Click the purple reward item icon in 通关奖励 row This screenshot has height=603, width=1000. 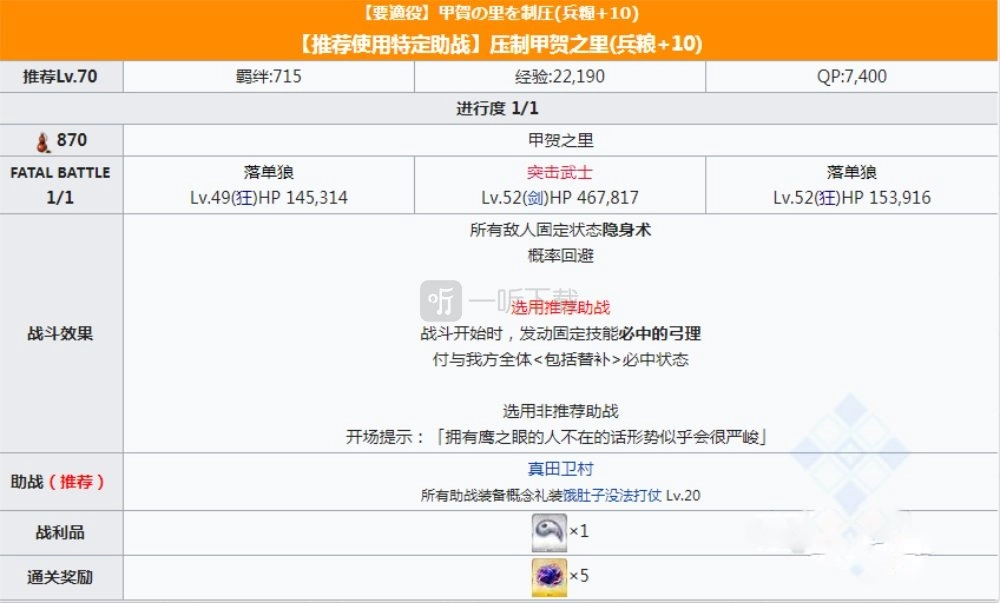point(549,577)
